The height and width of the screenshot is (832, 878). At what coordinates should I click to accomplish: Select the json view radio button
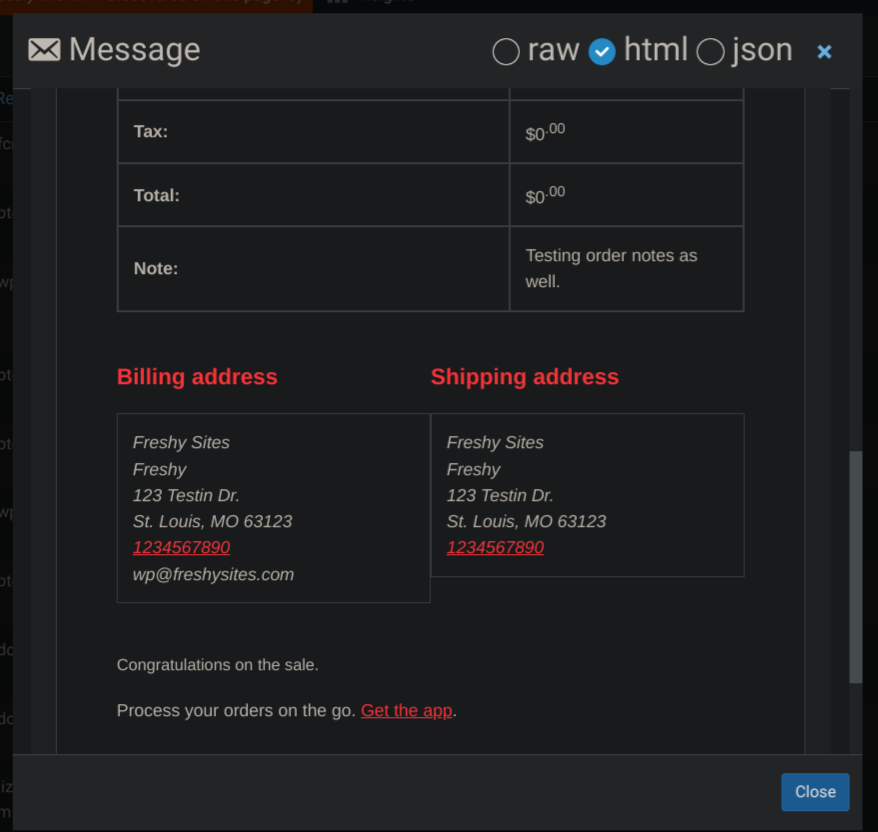711,51
